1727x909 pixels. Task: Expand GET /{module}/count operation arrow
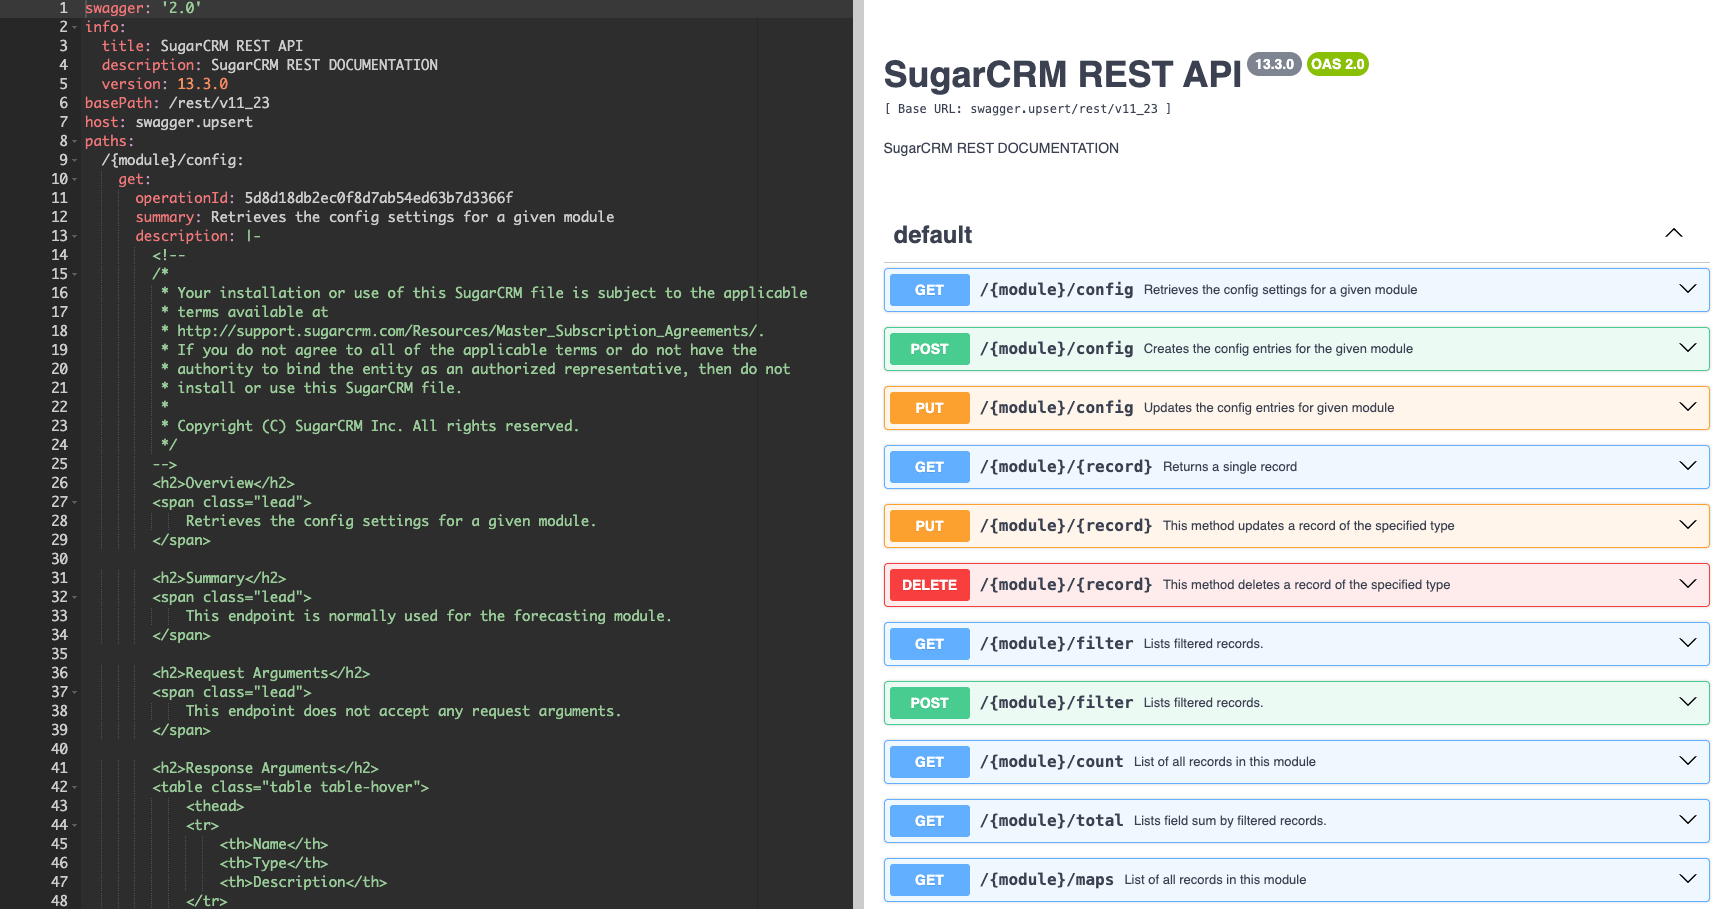pyautogui.click(x=1688, y=761)
